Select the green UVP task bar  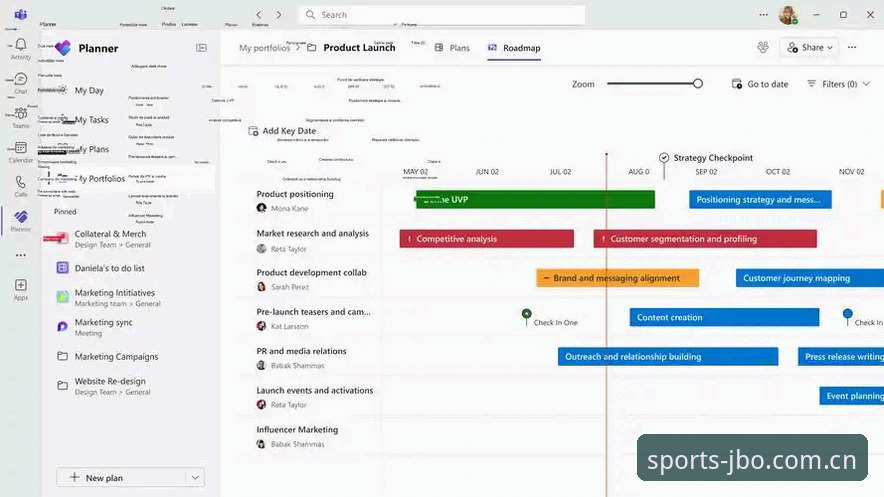click(535, 199)
